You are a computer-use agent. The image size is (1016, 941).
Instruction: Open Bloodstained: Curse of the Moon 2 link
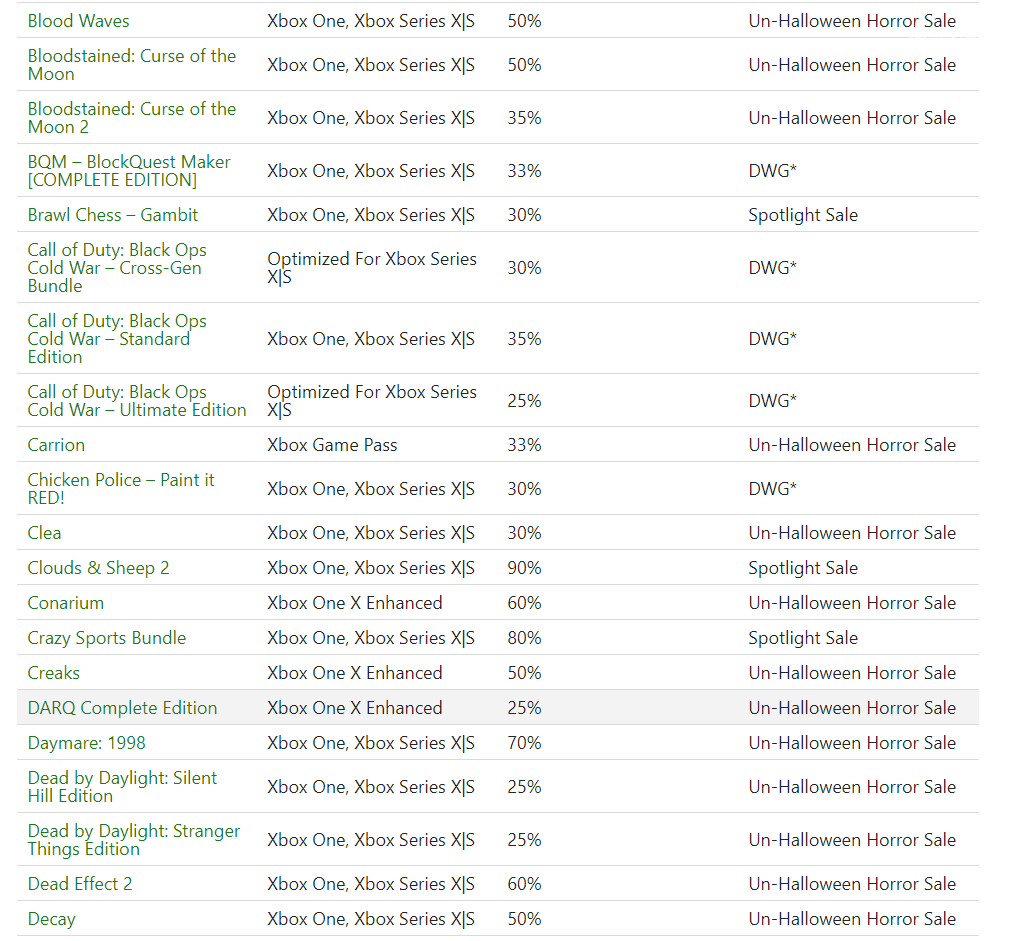132,118
